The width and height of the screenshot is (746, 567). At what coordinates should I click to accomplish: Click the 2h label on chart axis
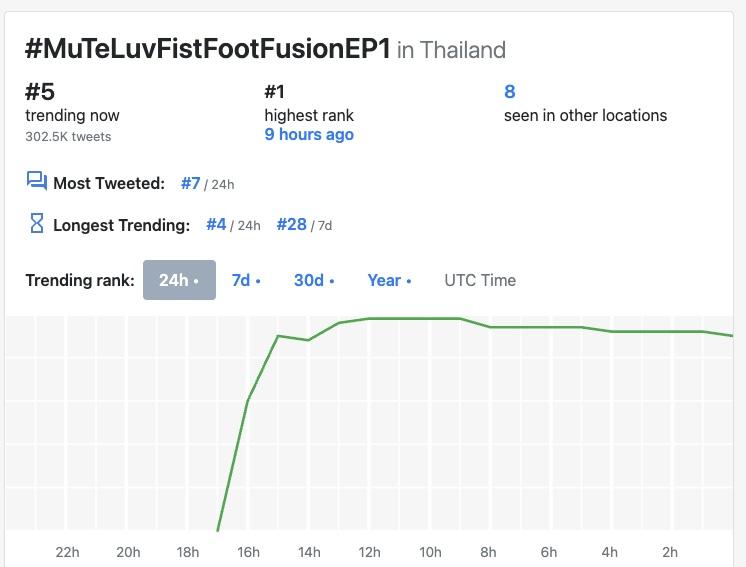click(x=670, y=552)
